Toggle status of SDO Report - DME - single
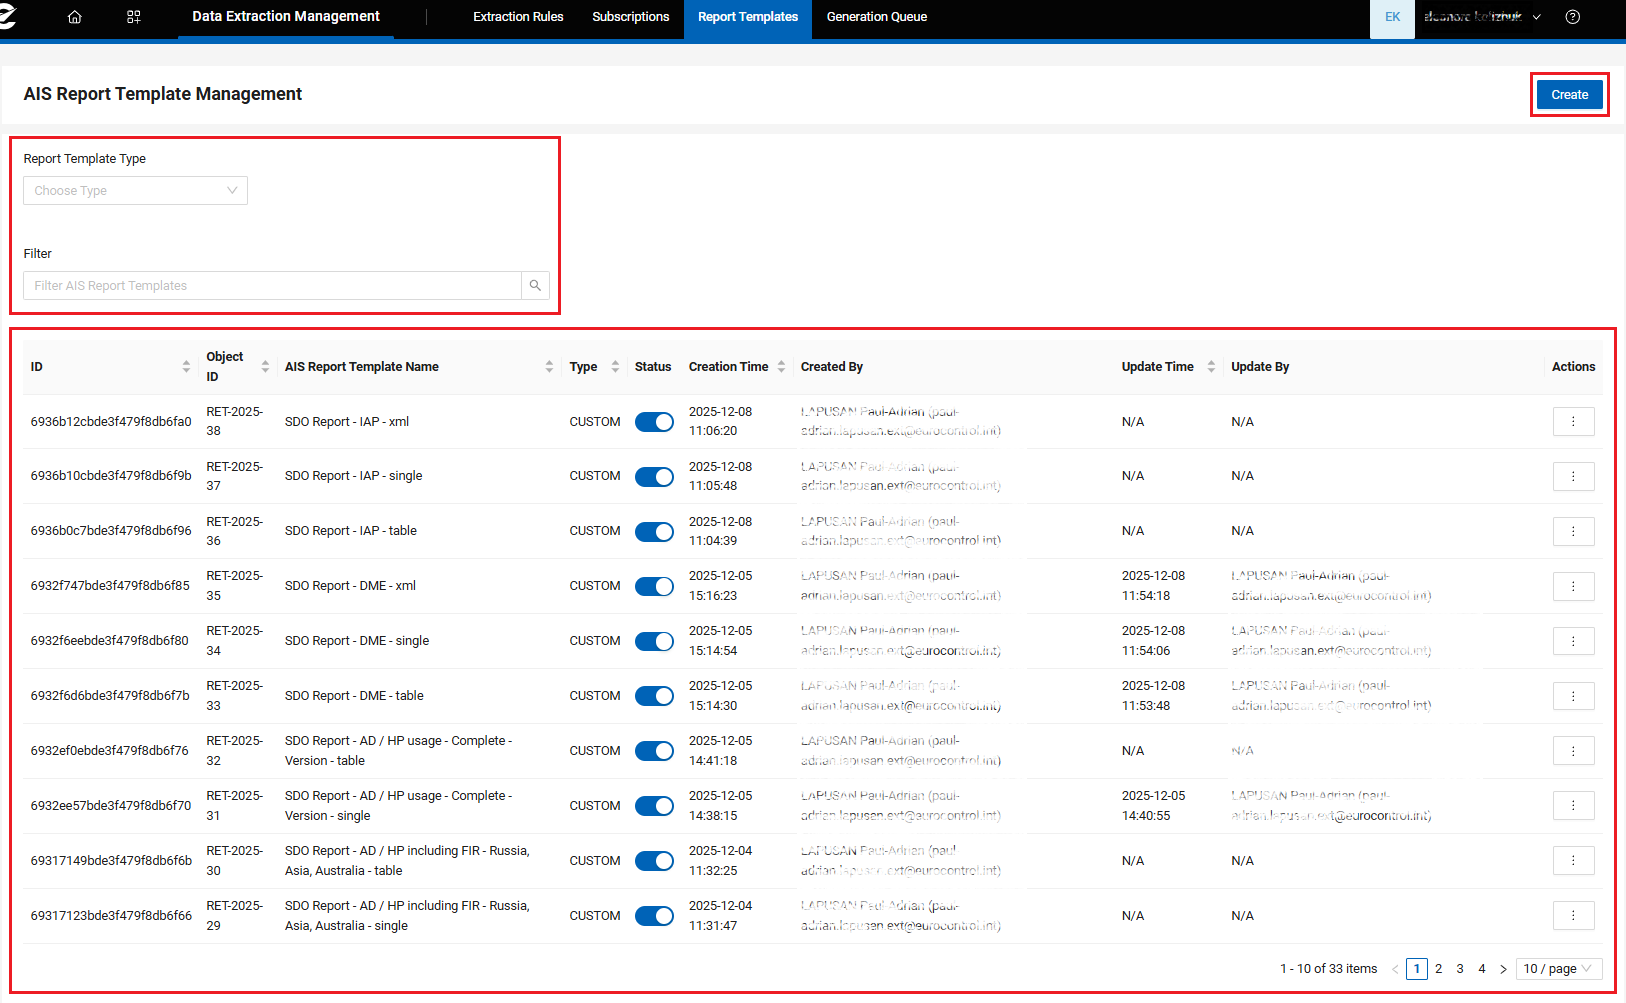Image resolution: width=1626 pixels, height=1003 pixels. [x=654, y=642]
